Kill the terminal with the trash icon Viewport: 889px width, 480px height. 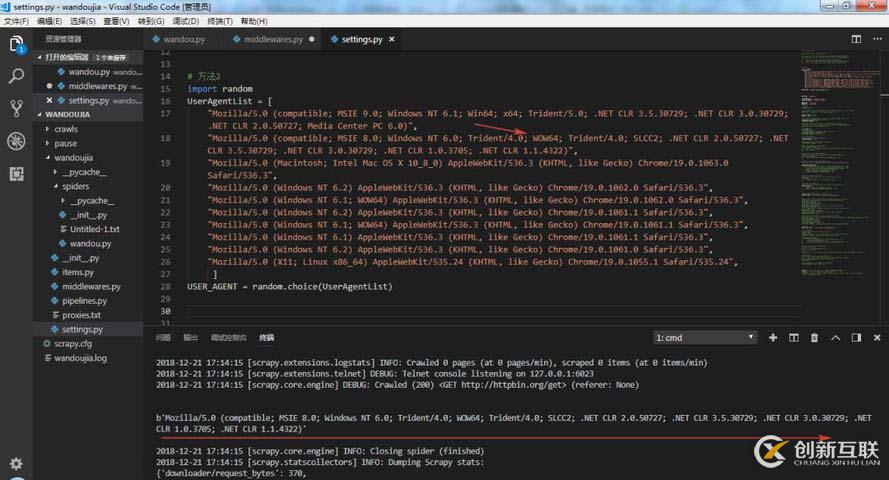pos(814,338)
